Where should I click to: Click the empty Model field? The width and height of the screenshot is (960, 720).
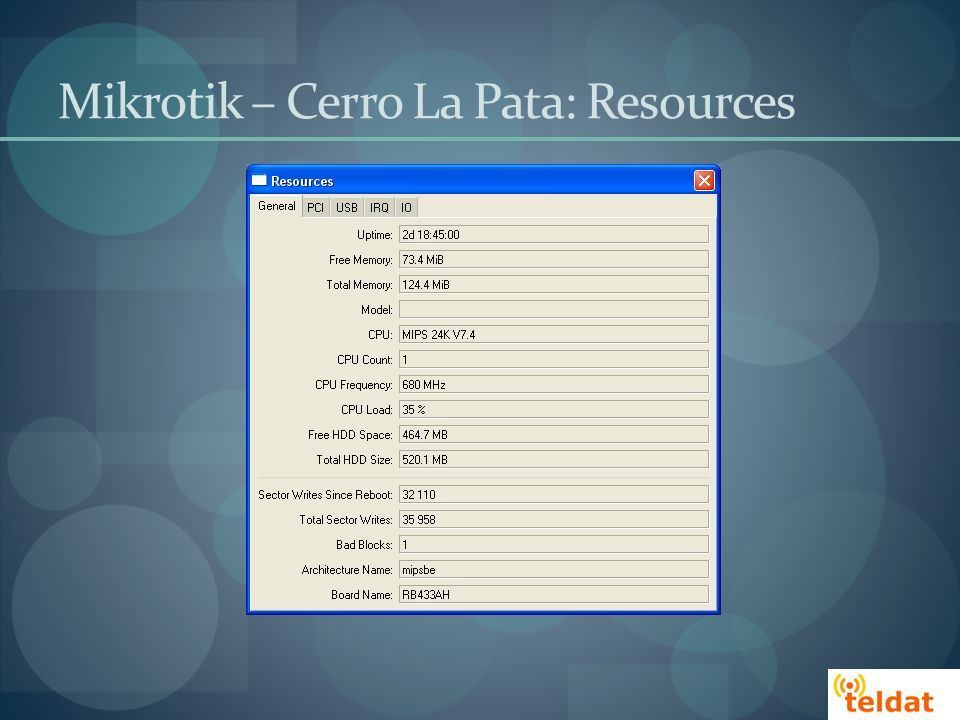click(x=553, y=310)
